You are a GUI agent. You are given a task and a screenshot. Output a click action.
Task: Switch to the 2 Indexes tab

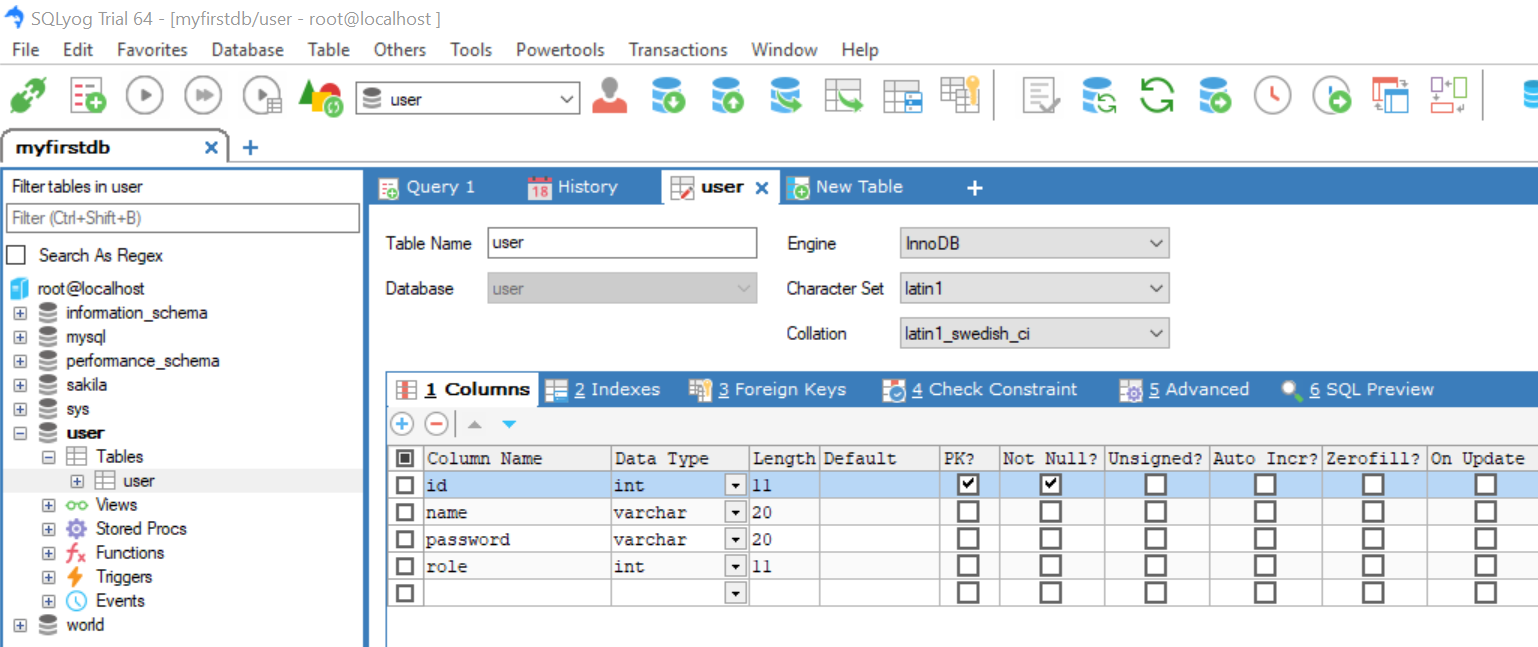603,390
